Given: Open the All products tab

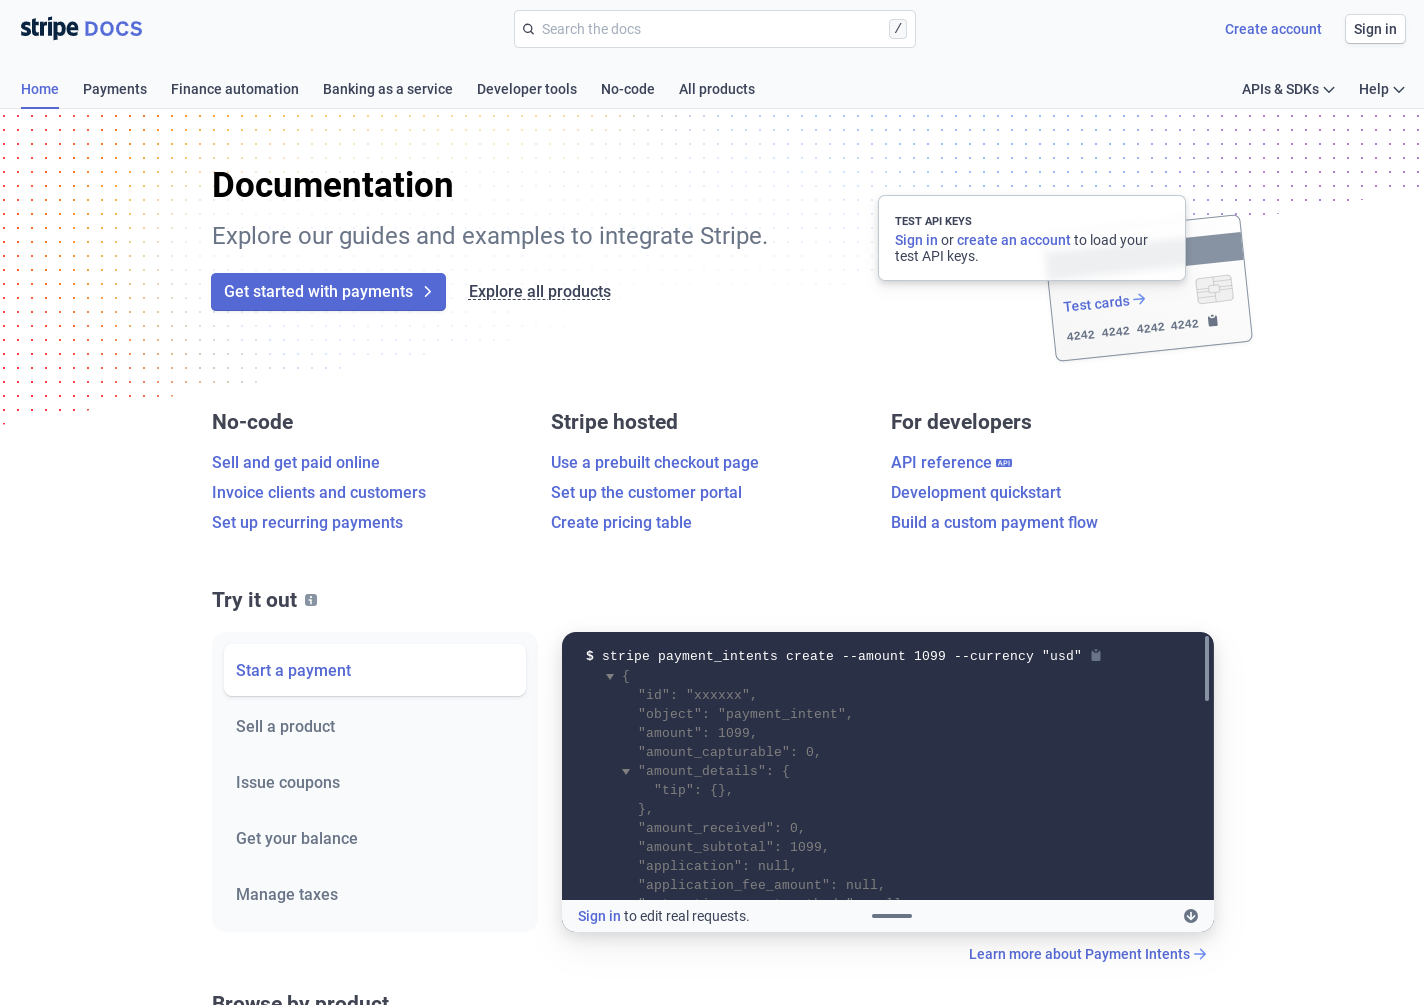Looking at the screenshot, I should point(717,89).
